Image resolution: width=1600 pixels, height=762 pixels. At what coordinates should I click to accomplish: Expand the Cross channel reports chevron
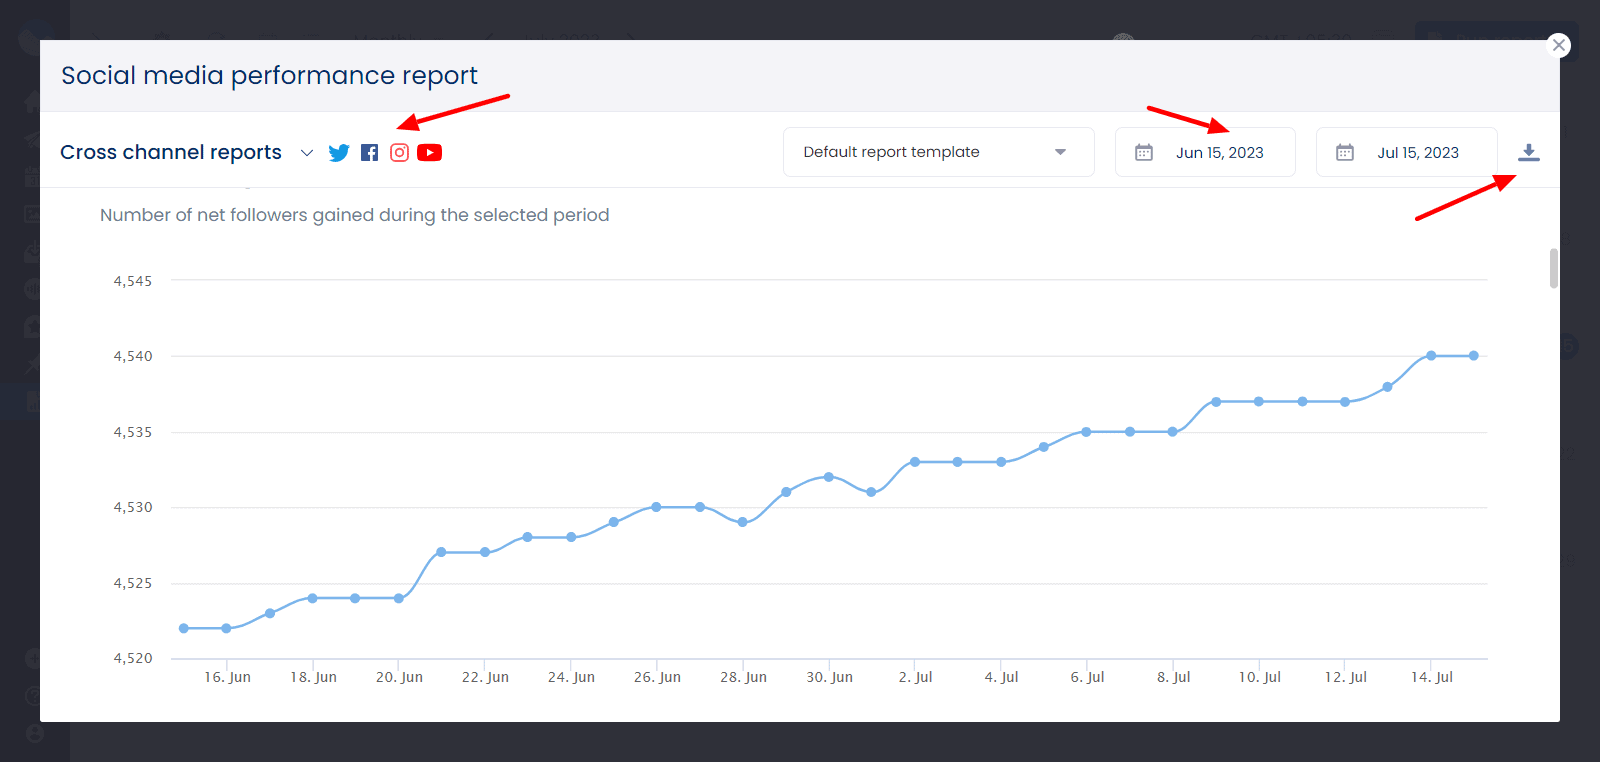pyautogui.click(x=307, y=153)
